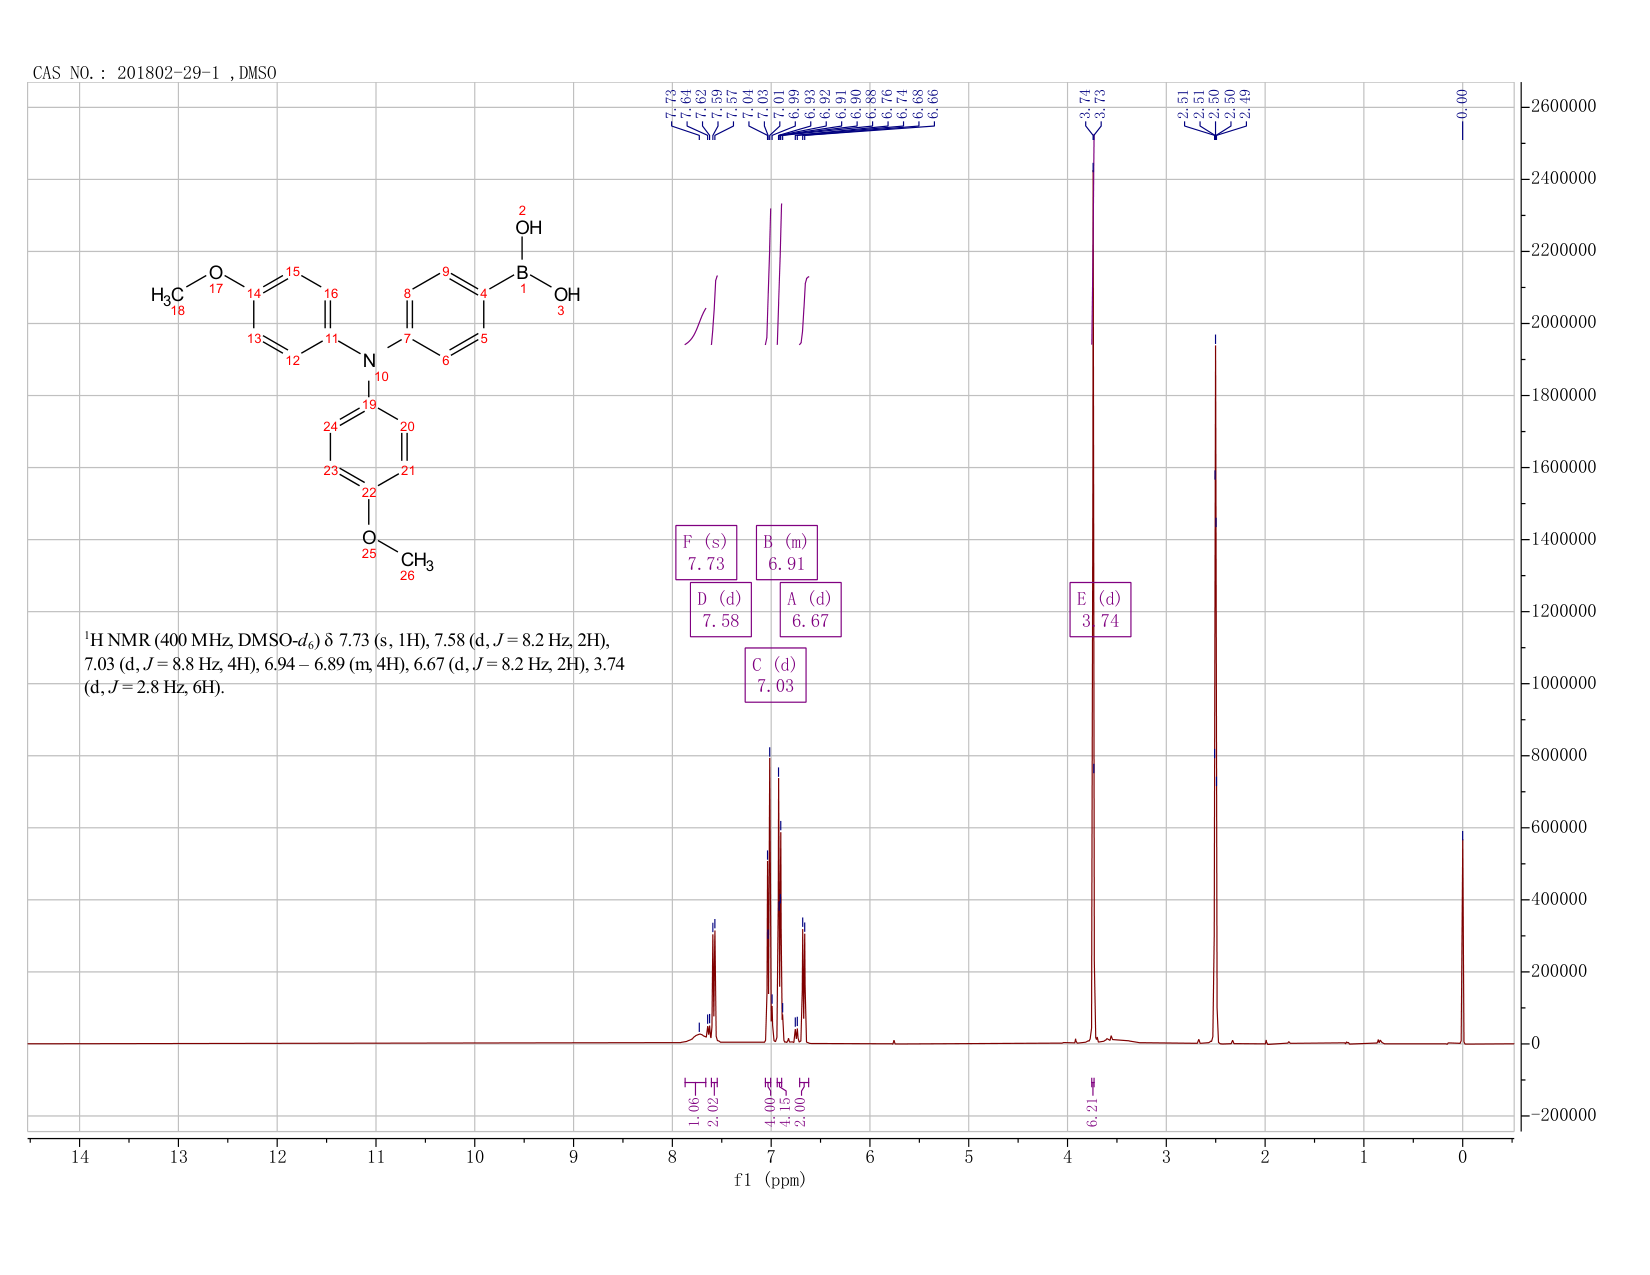The image size is (1650, 1275).
Task: Click the 1000000 intensity axis label
Action: (x=1563, y=684)
